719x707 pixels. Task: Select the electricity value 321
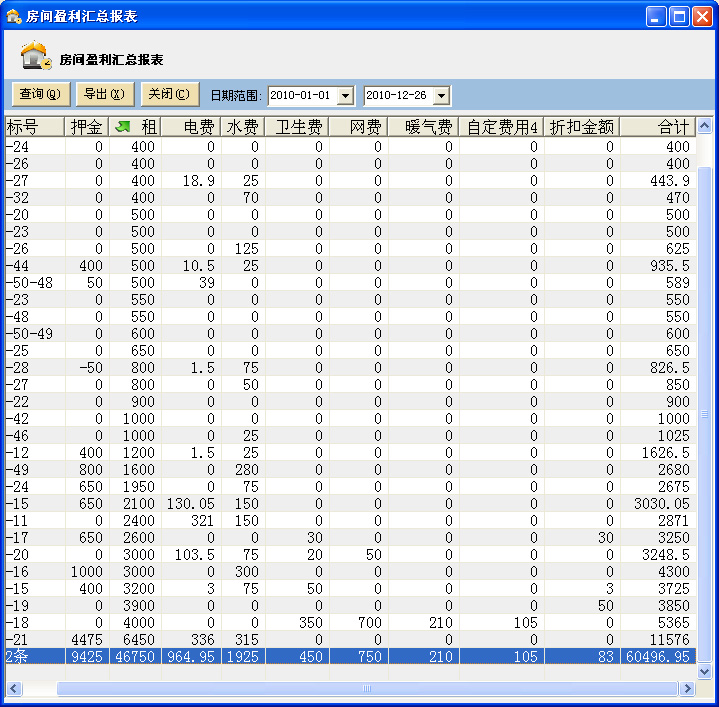tap(191, 521)
